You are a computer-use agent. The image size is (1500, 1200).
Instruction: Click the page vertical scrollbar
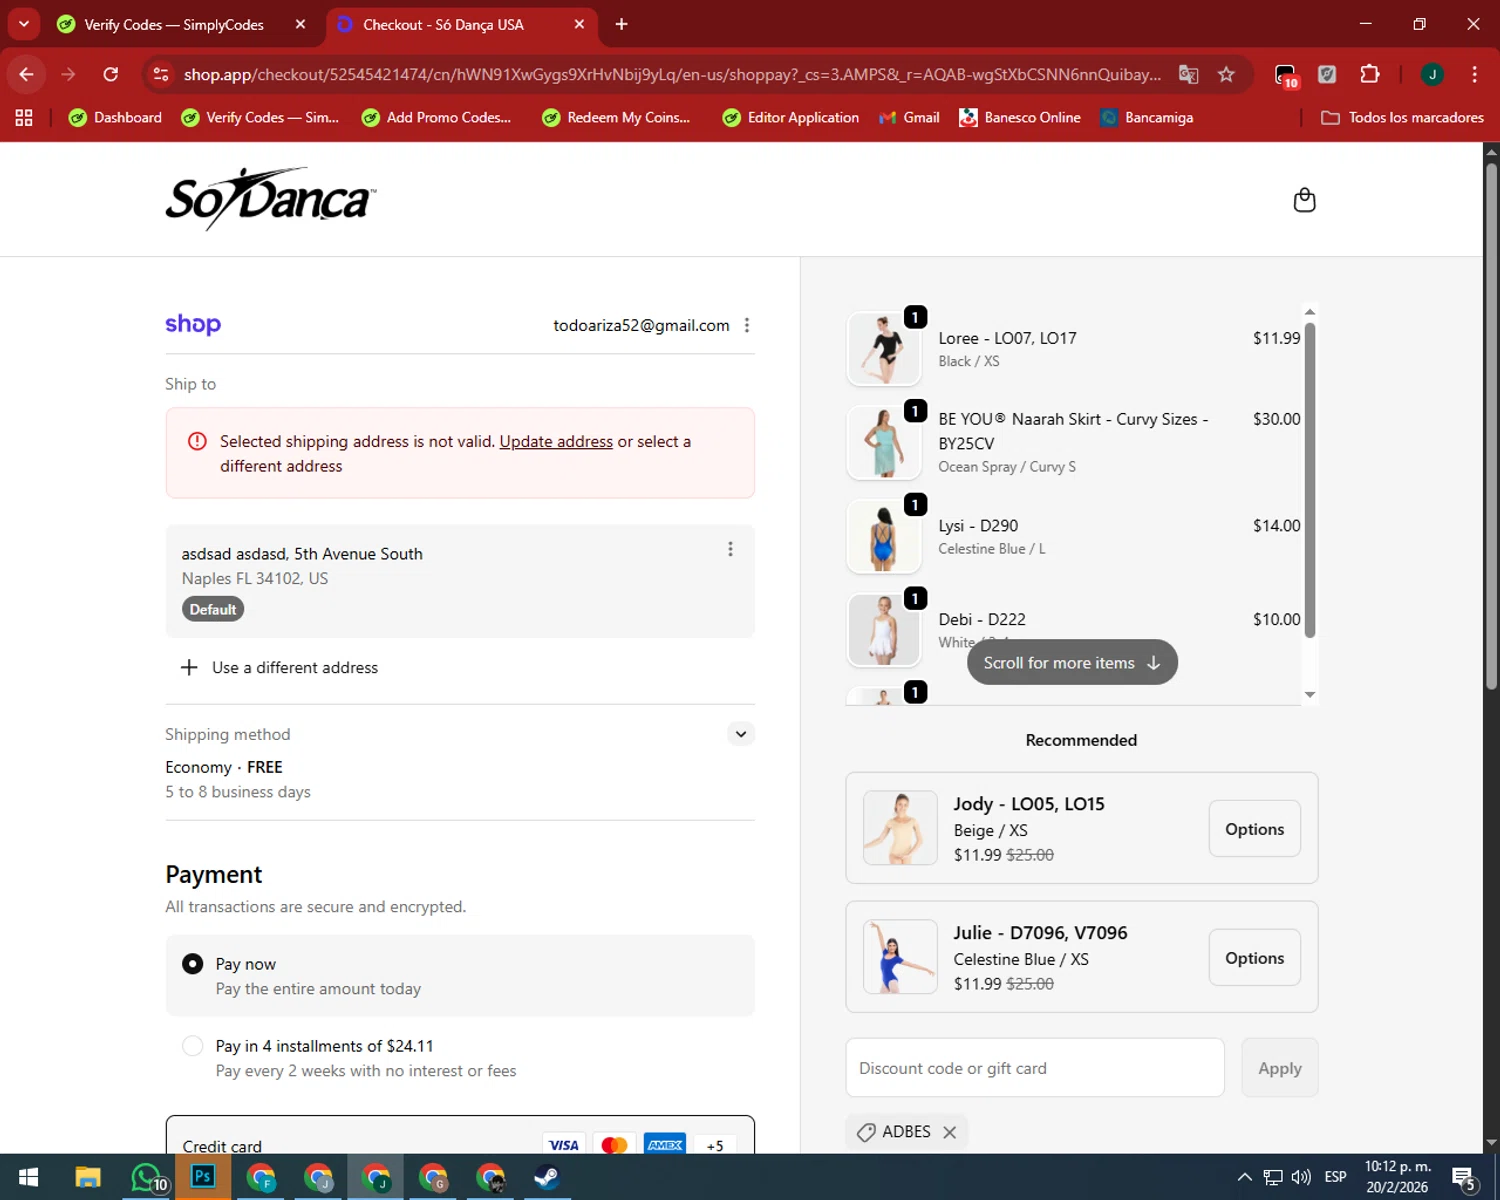pyautogui.click(x=1491, y=425)
